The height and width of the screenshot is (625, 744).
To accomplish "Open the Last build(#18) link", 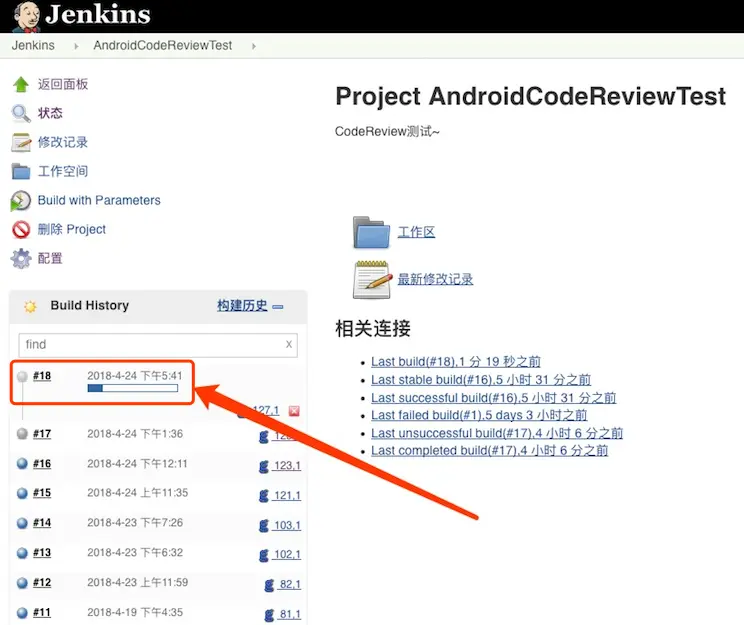I will (456, 362).
